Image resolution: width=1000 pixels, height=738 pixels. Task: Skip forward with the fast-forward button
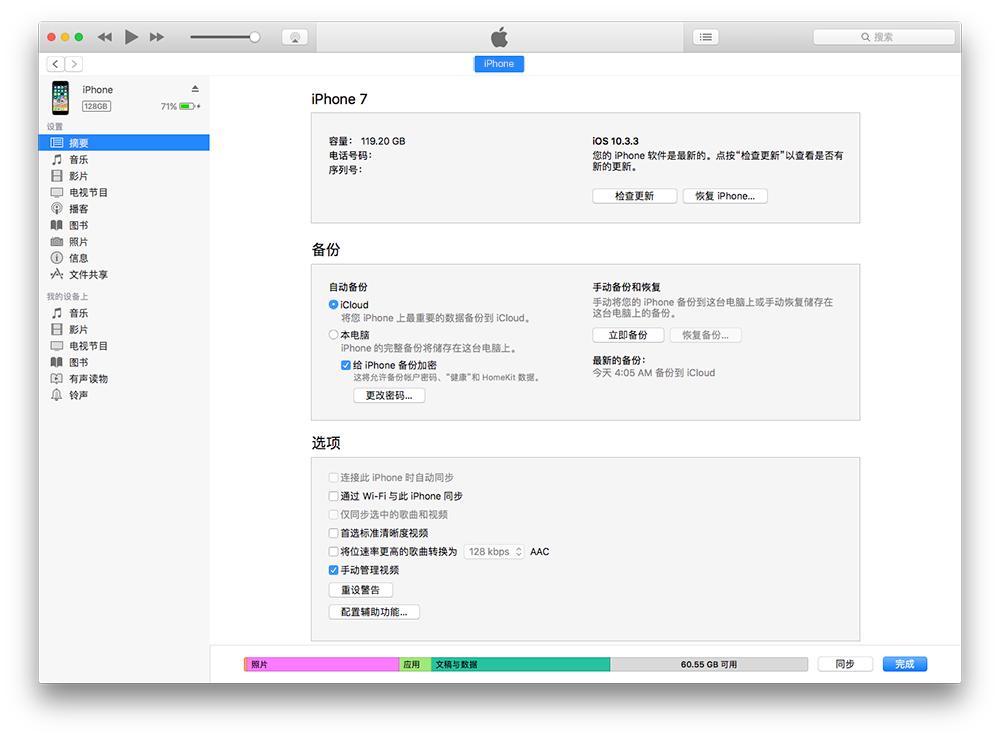click(157, 37)
